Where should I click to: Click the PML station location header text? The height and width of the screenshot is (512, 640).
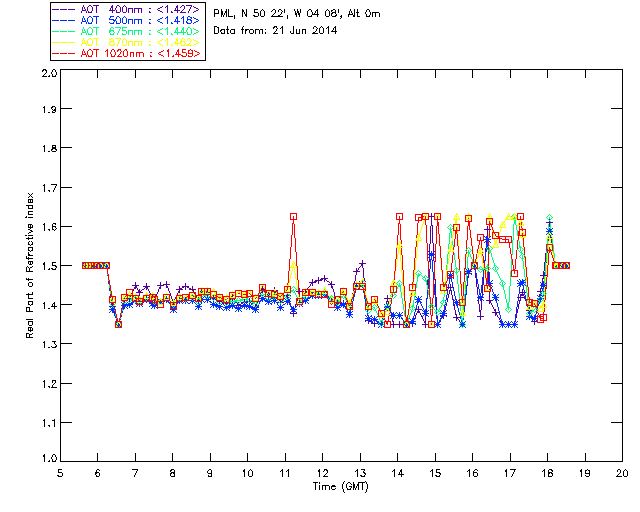(x=297, y=14)
